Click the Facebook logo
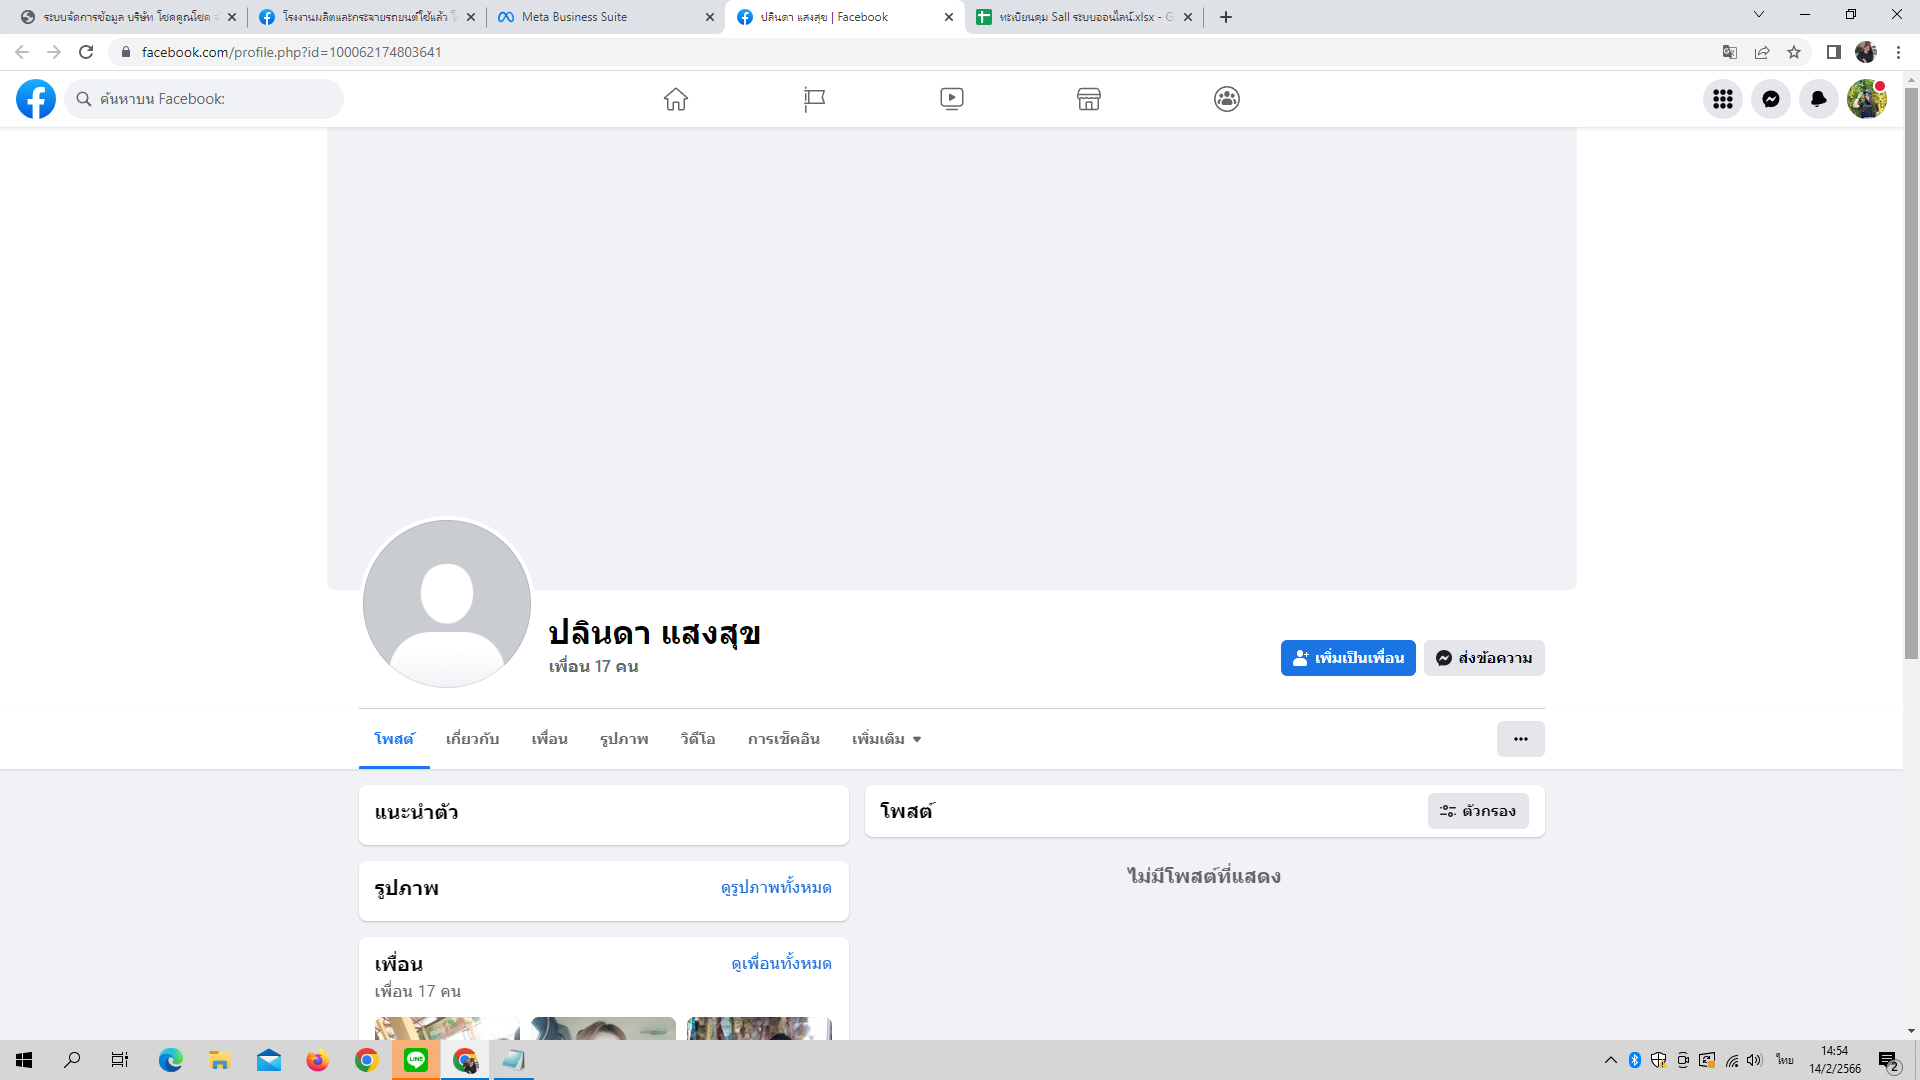Screen dimensions: 1920x1080 [x=36, y=99]
